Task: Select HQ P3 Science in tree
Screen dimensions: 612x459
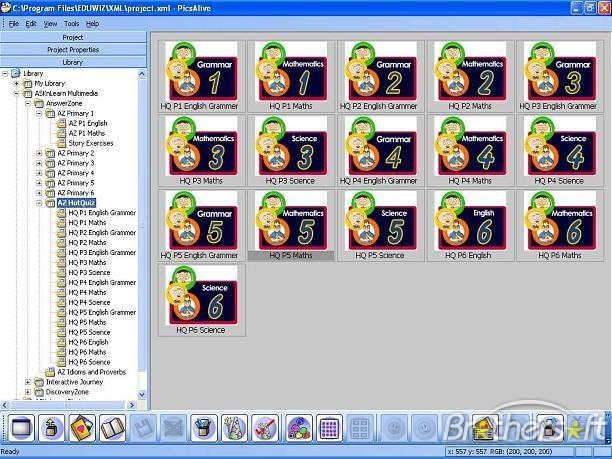Action: pyautogui.click(x=89, y=272)
